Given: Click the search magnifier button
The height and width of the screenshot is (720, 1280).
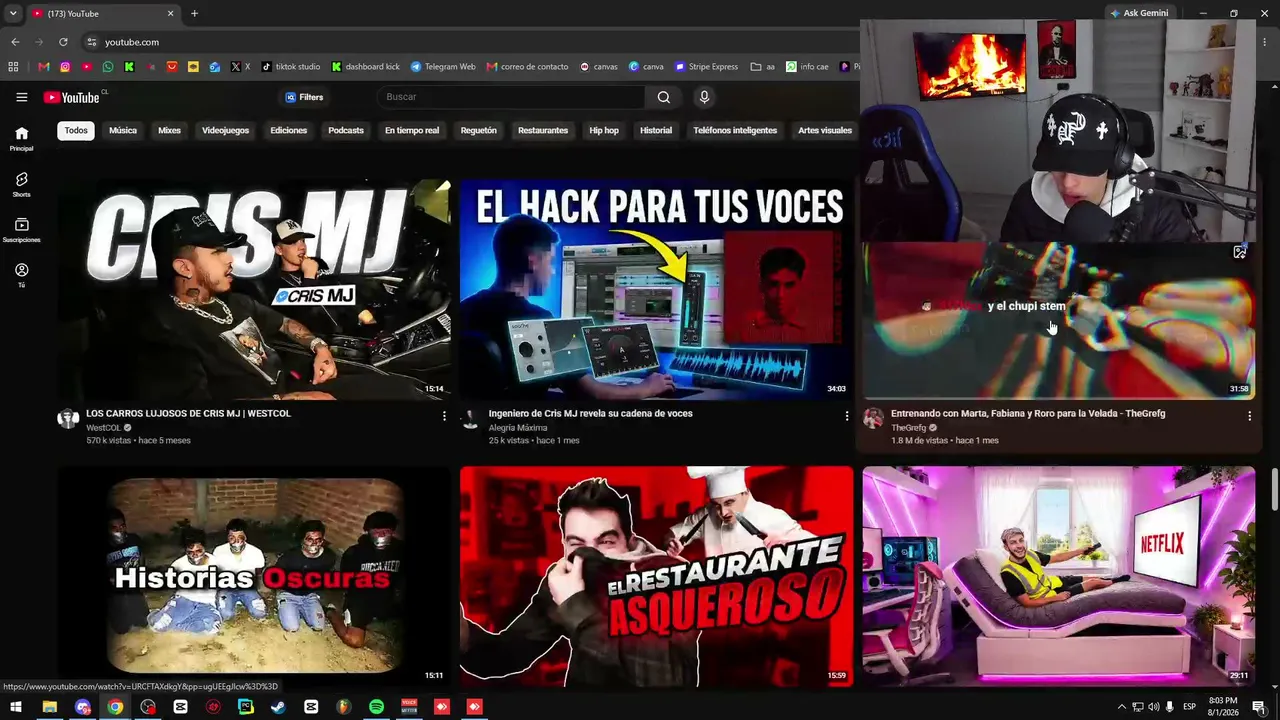Looking at the screenshot, I should pyautogui.click(x=663, y=97).
